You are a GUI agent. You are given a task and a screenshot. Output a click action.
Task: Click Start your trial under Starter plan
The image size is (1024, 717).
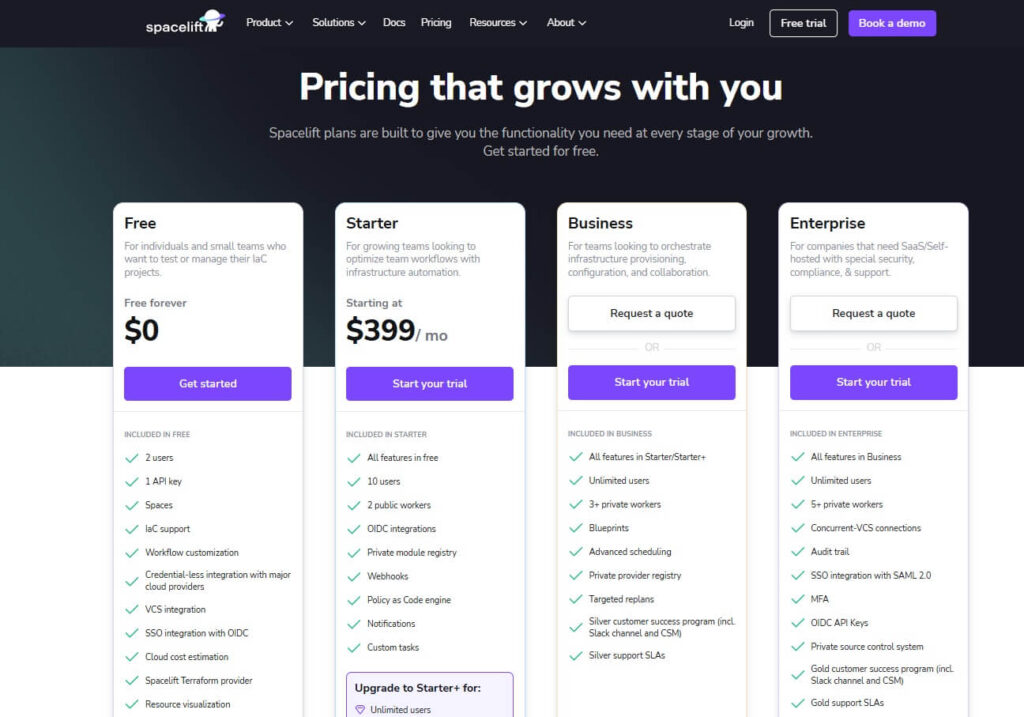click(429, 383)
